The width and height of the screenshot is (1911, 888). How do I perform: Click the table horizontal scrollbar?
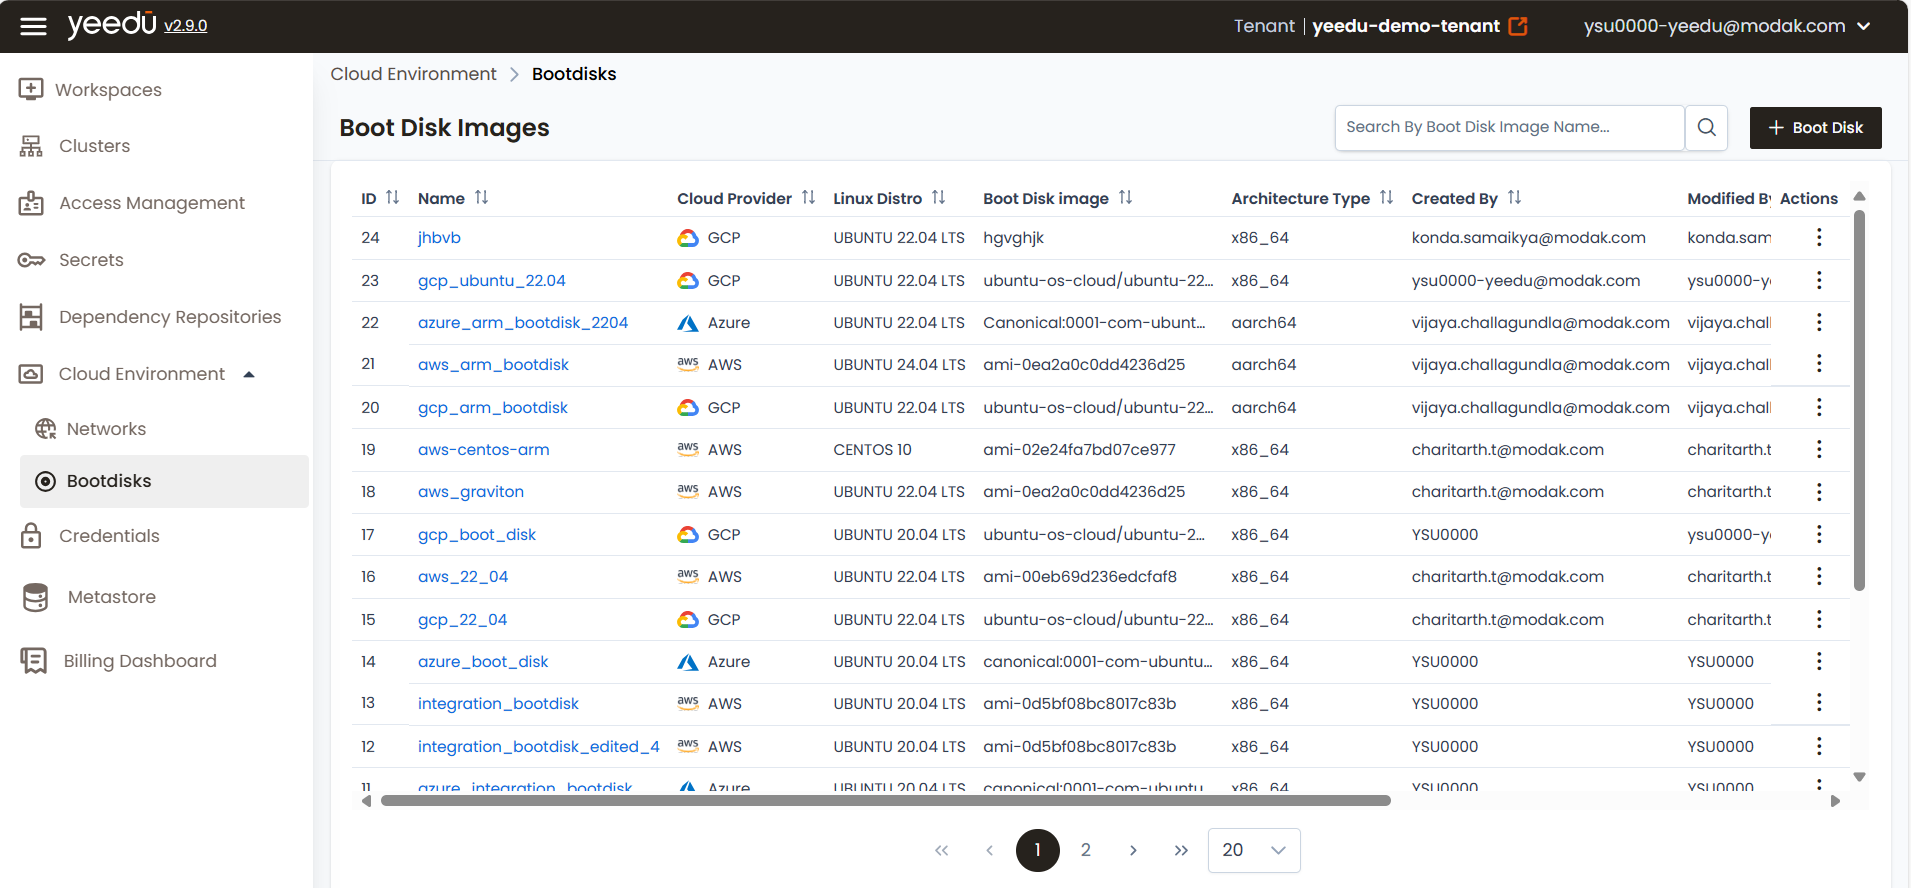(885, 800)
